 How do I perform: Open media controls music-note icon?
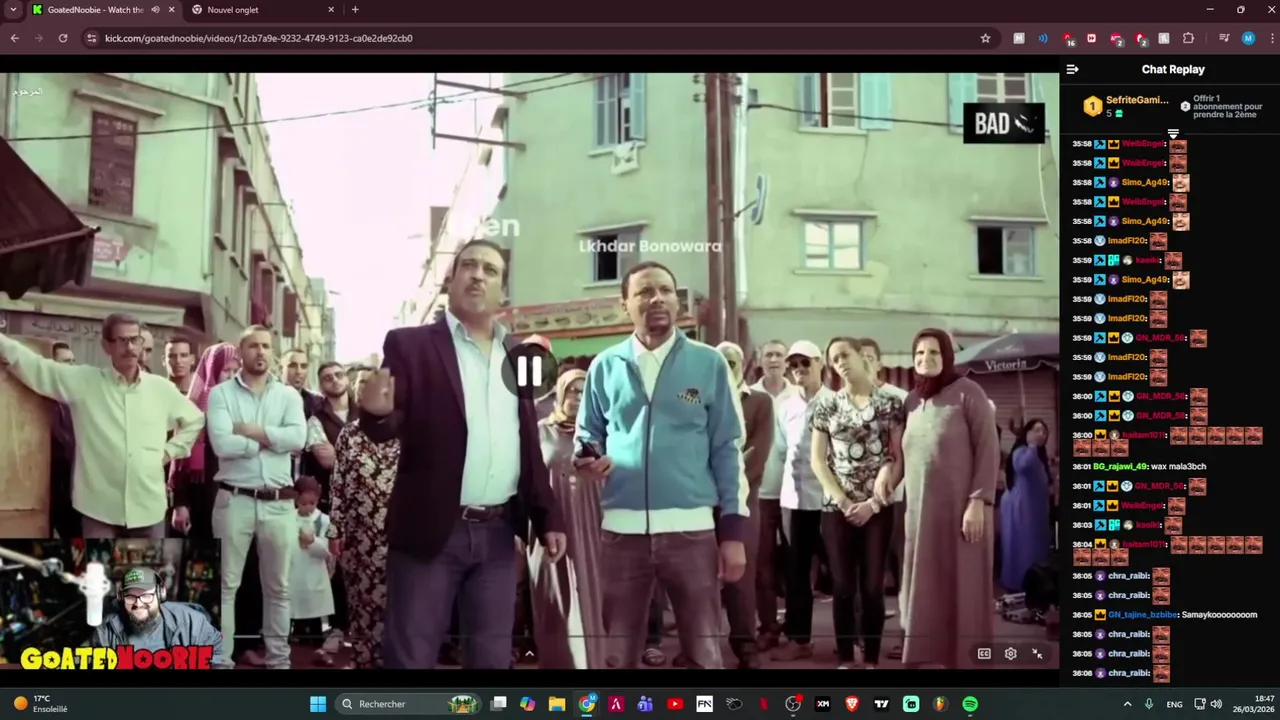1224,38
